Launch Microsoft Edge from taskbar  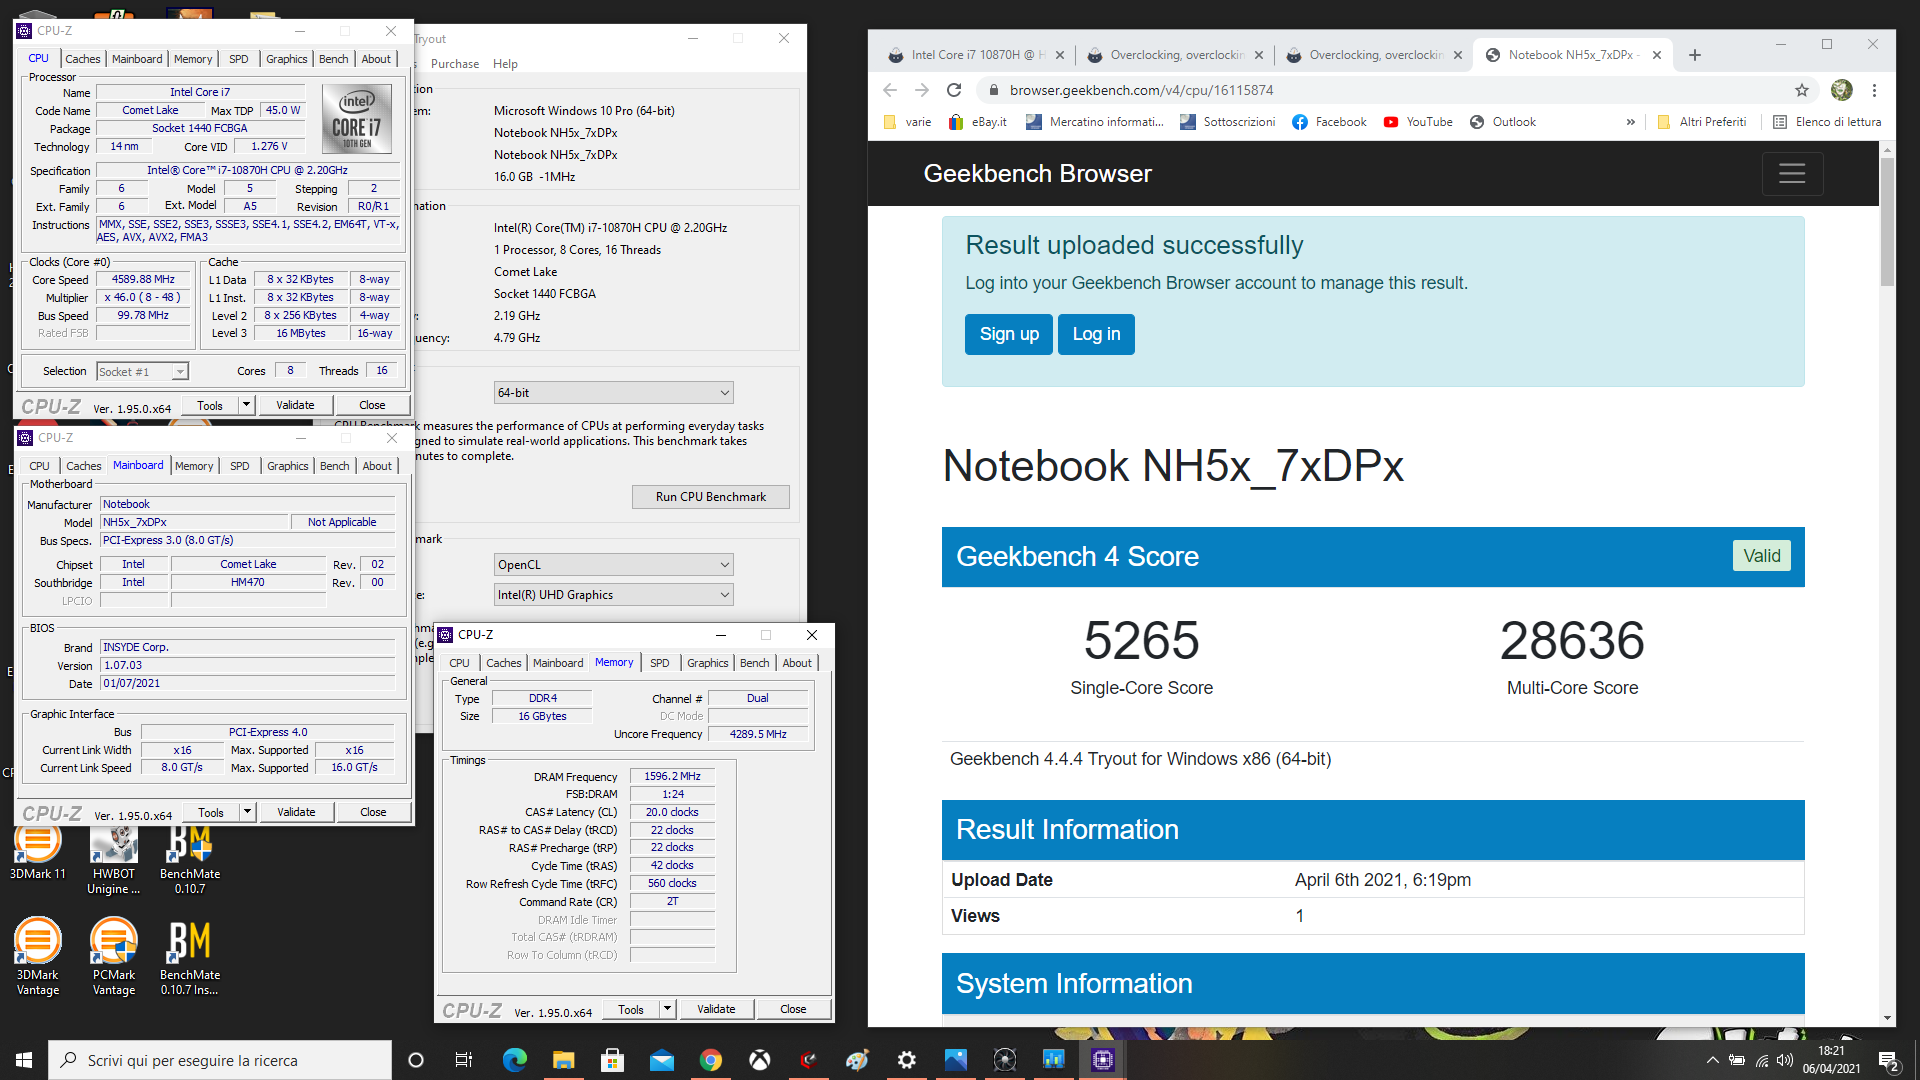click(514, 1060)
